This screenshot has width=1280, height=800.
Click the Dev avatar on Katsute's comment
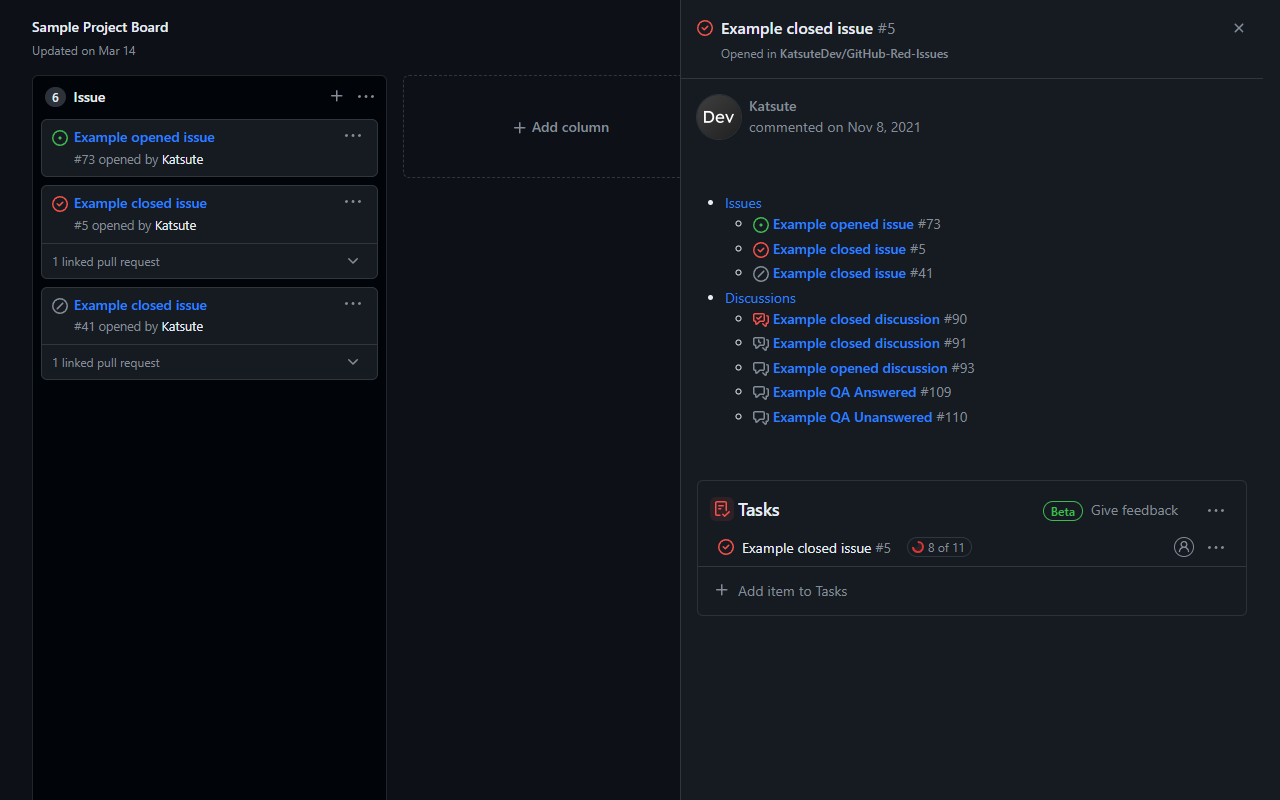[x=718, y=117]
